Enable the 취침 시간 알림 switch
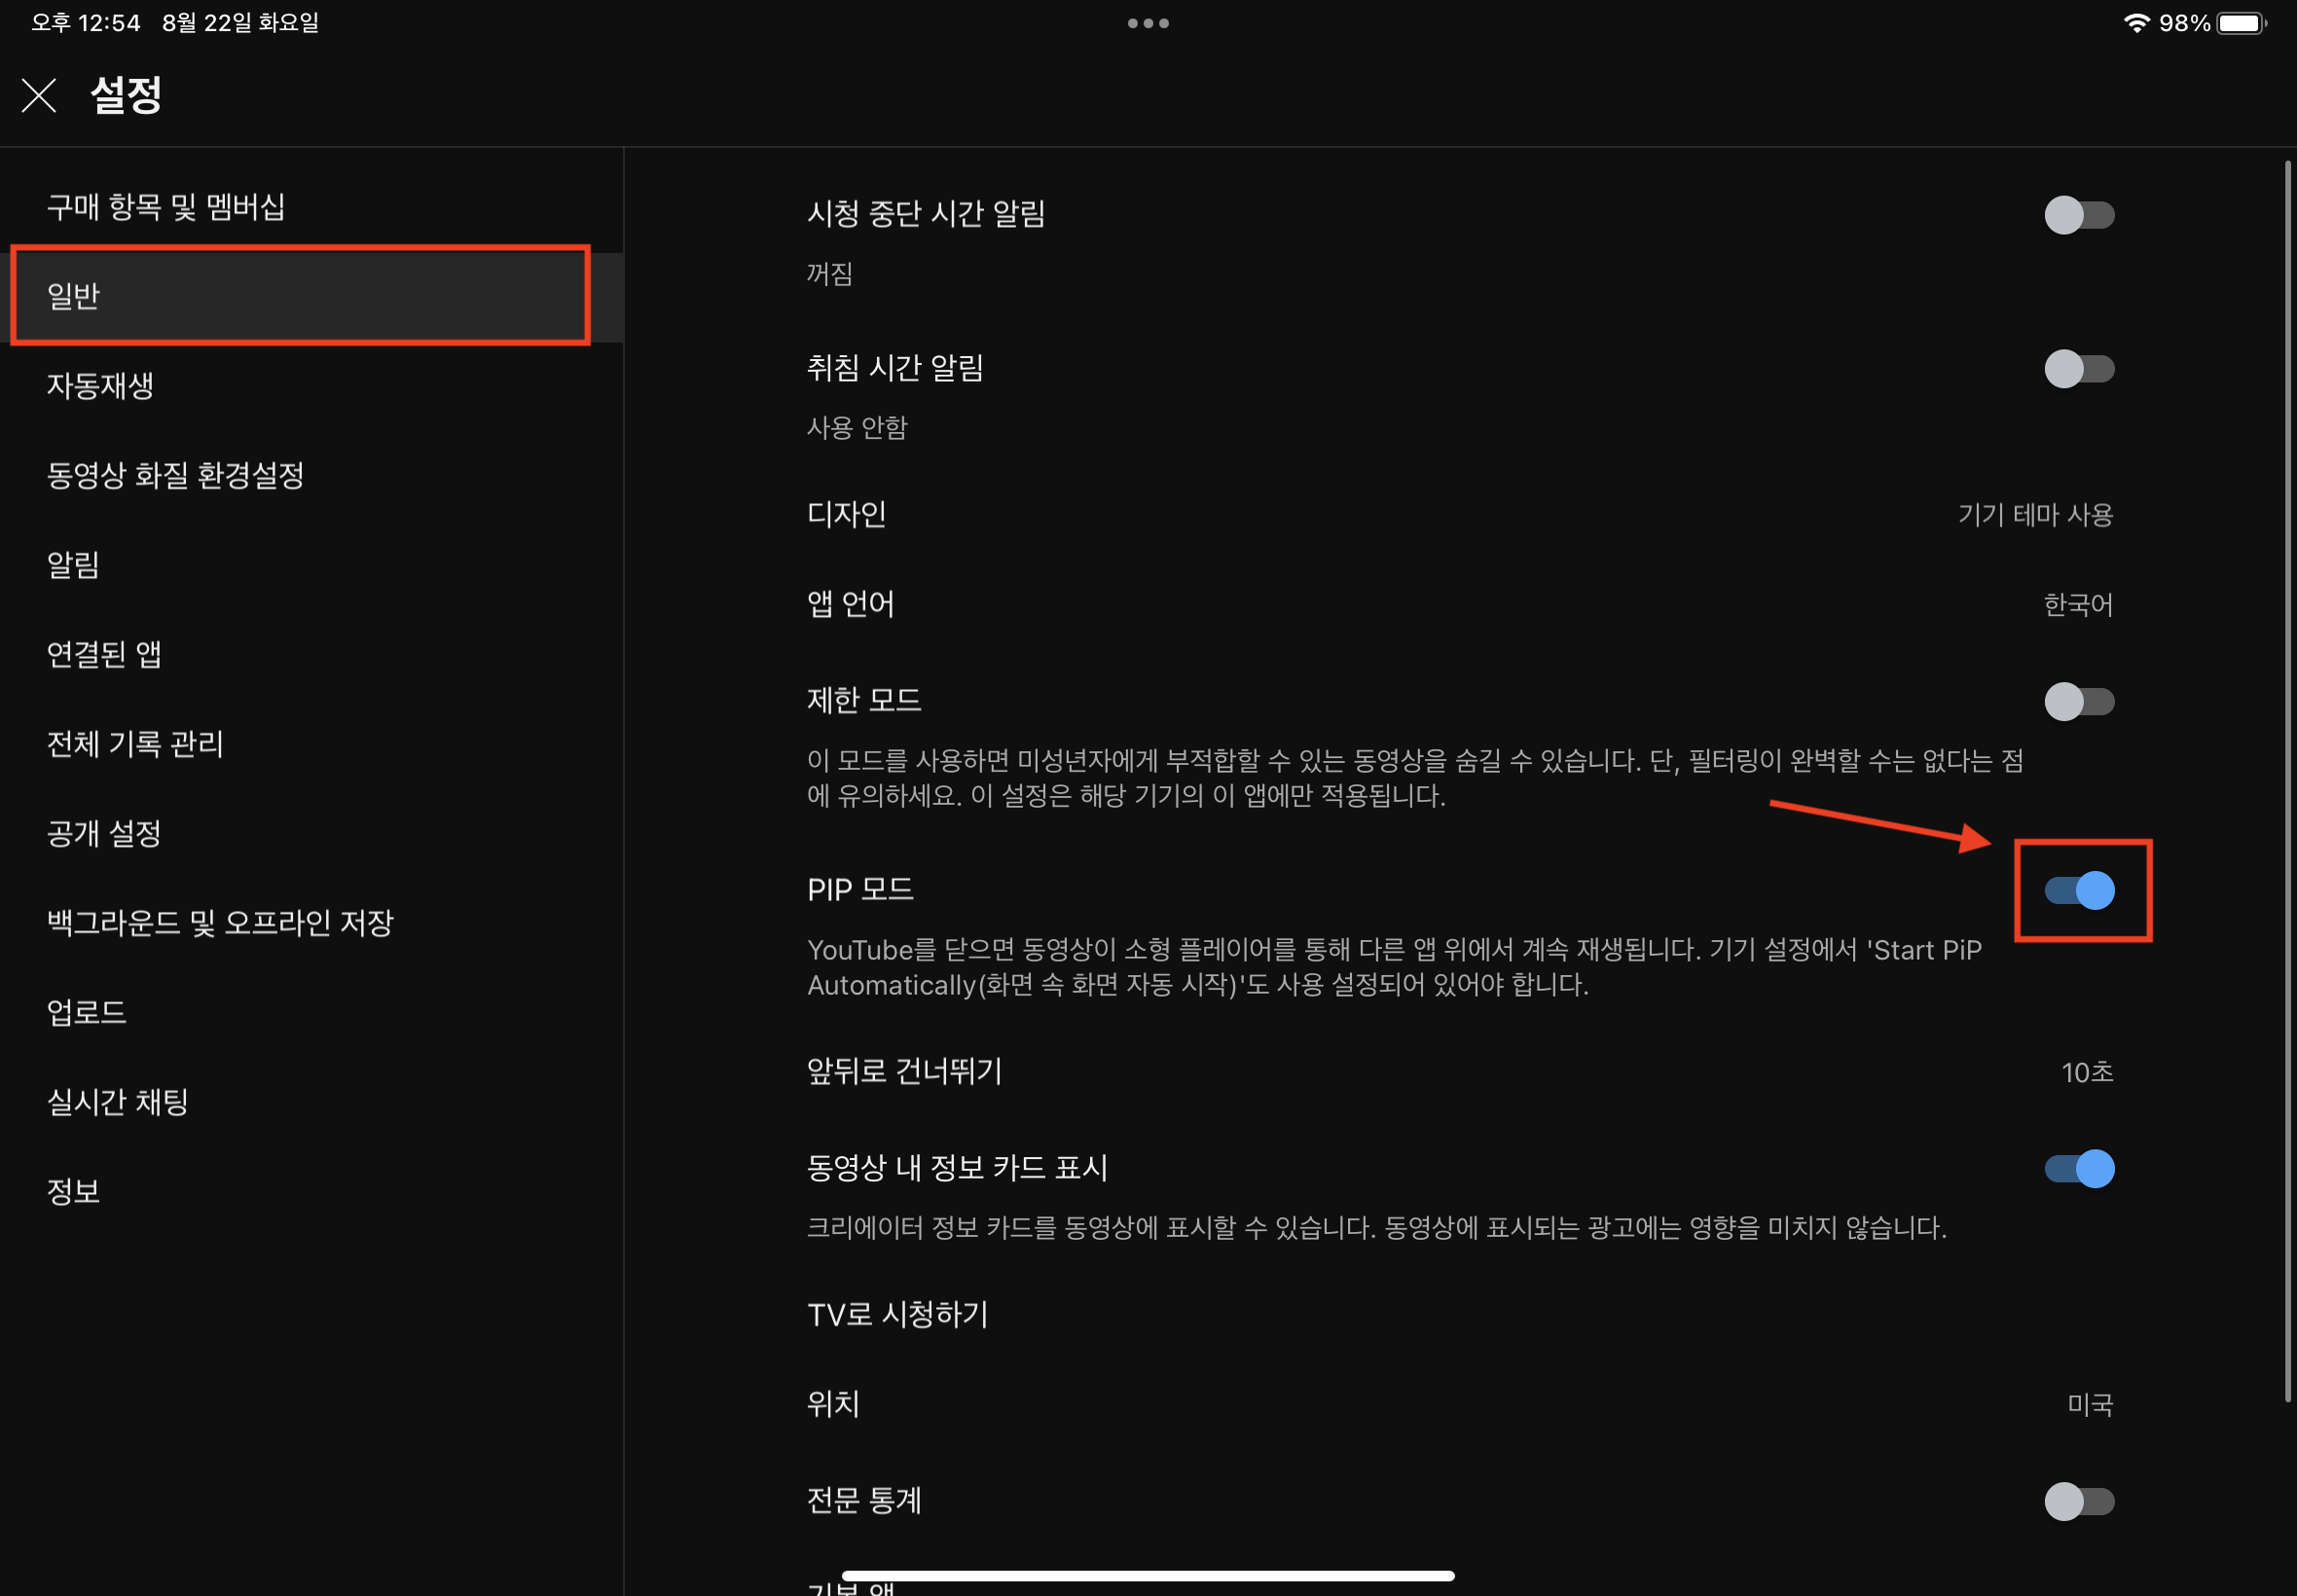 point(2078,369)
